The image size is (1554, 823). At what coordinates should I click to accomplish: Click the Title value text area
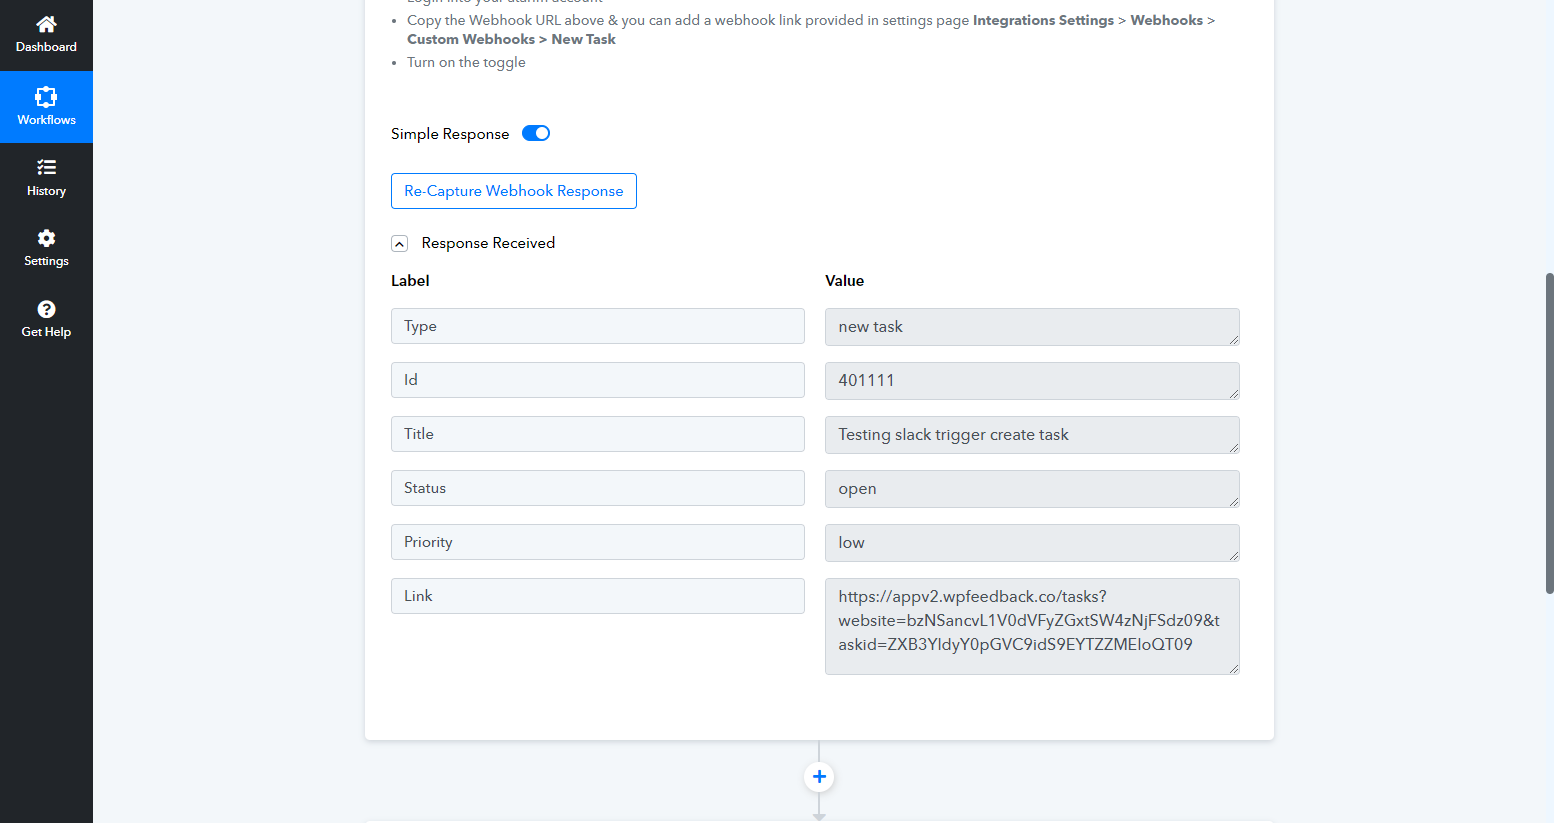1031,435
